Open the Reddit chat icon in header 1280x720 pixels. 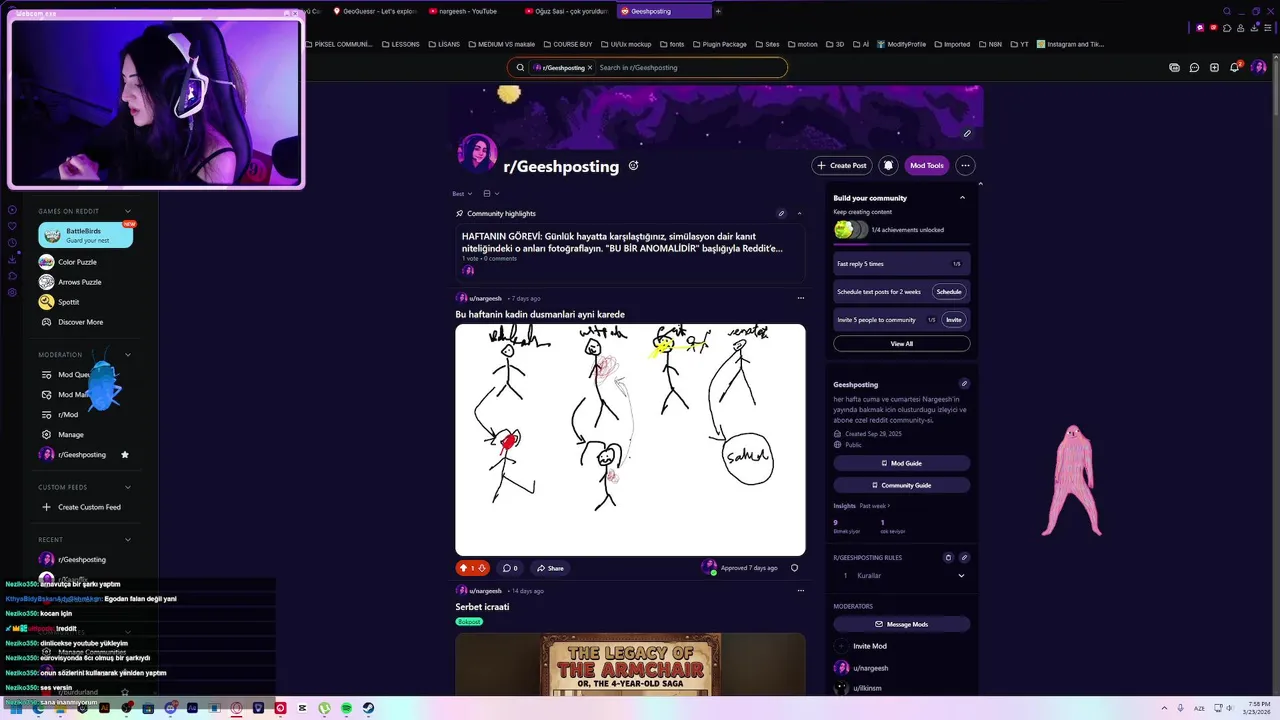pyautogui.click(x=1194, y=67)
